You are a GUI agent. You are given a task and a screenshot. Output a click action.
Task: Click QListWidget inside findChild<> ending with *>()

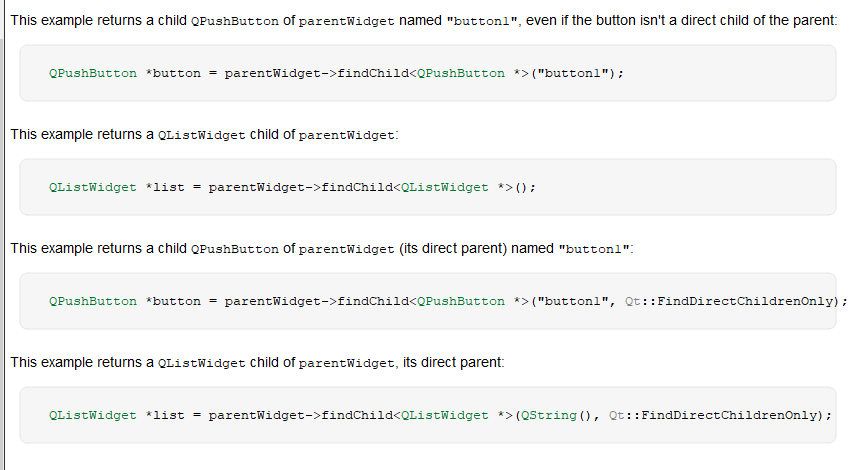pyautogui.click(x=445, y=188)
